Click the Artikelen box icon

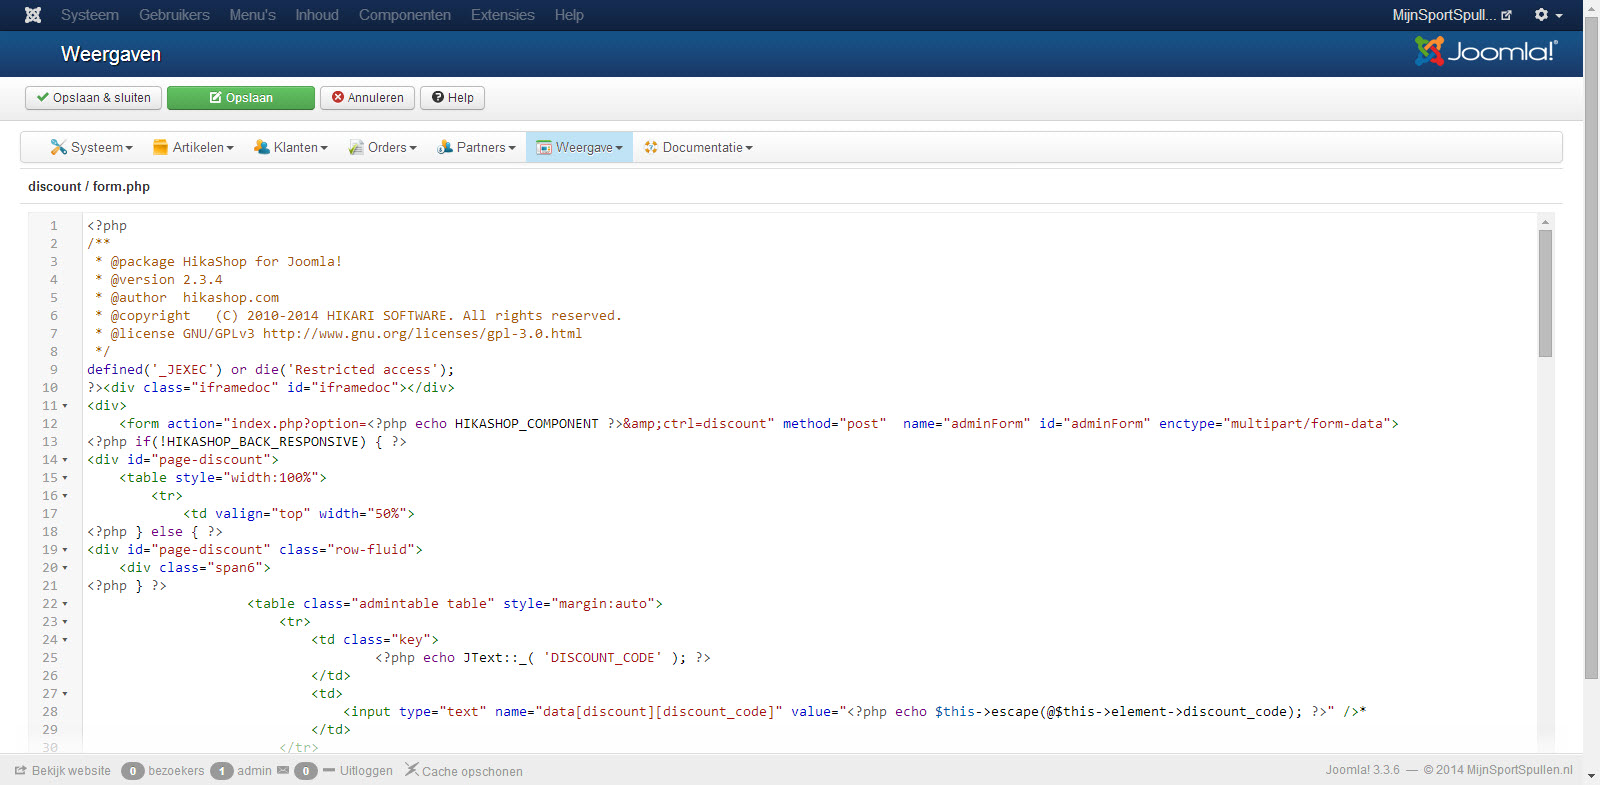coord(160,147)
